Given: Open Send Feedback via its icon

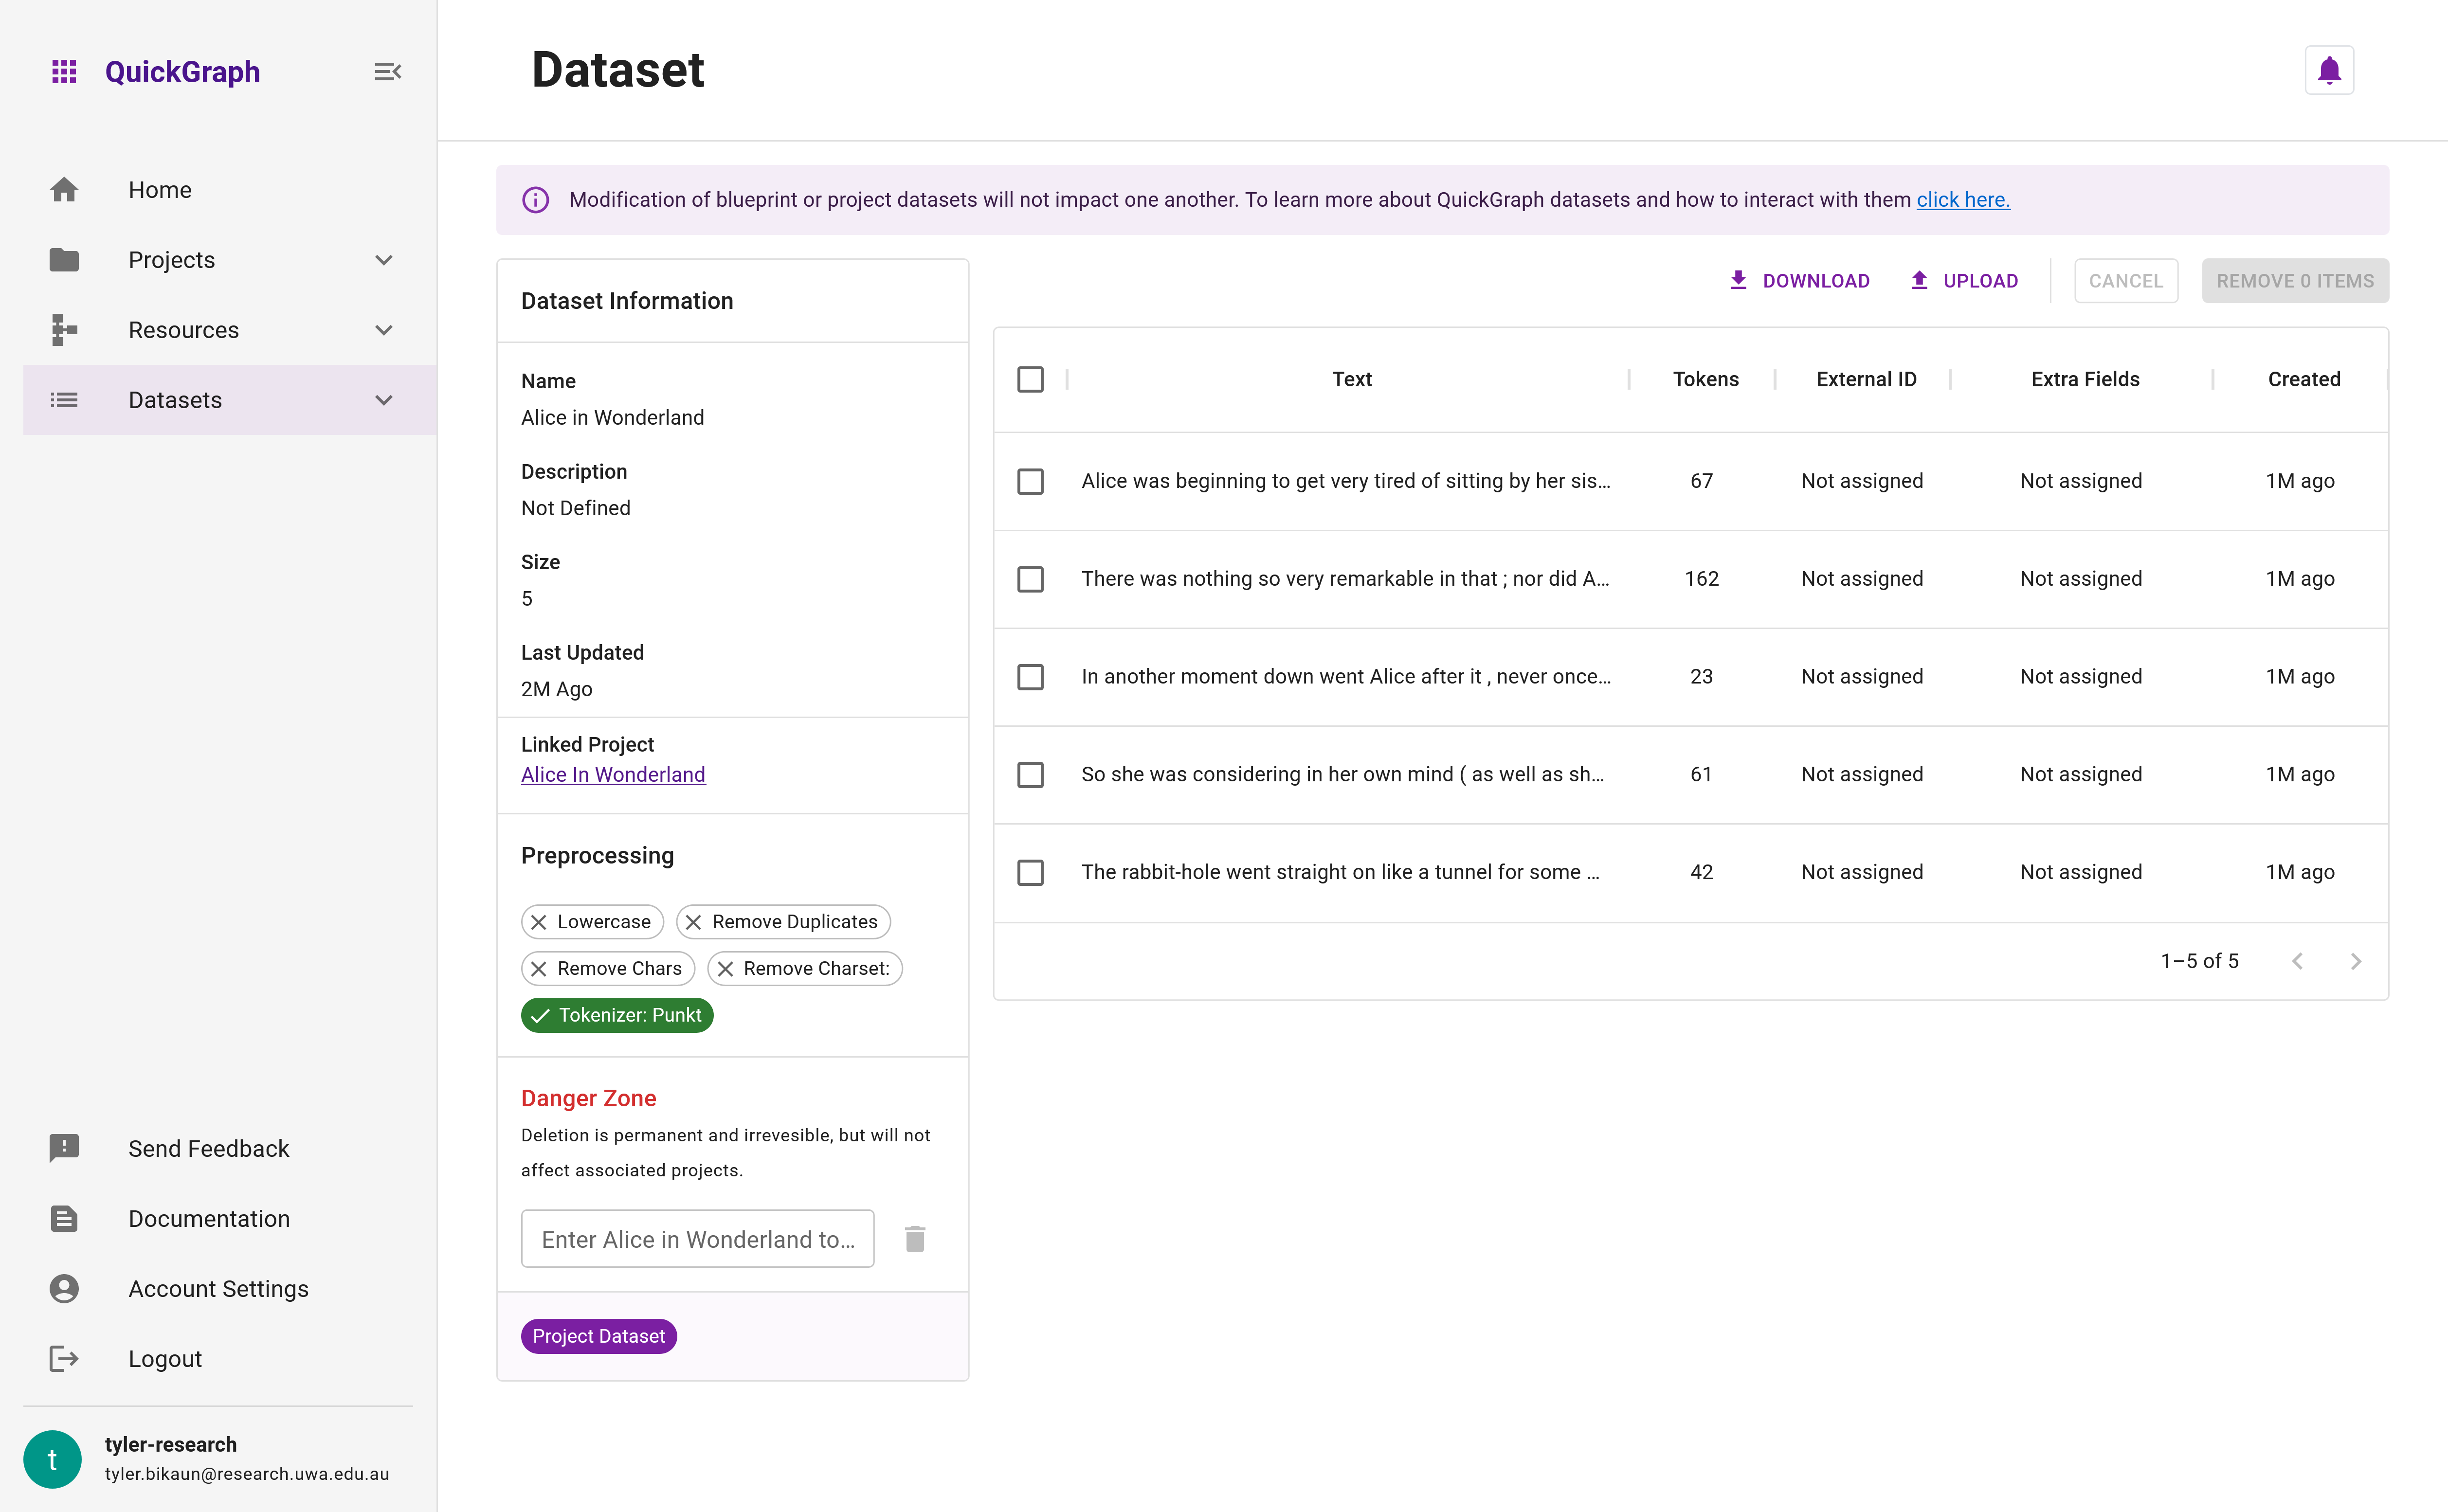Looking at the screenshot, I should (64, 1148).
